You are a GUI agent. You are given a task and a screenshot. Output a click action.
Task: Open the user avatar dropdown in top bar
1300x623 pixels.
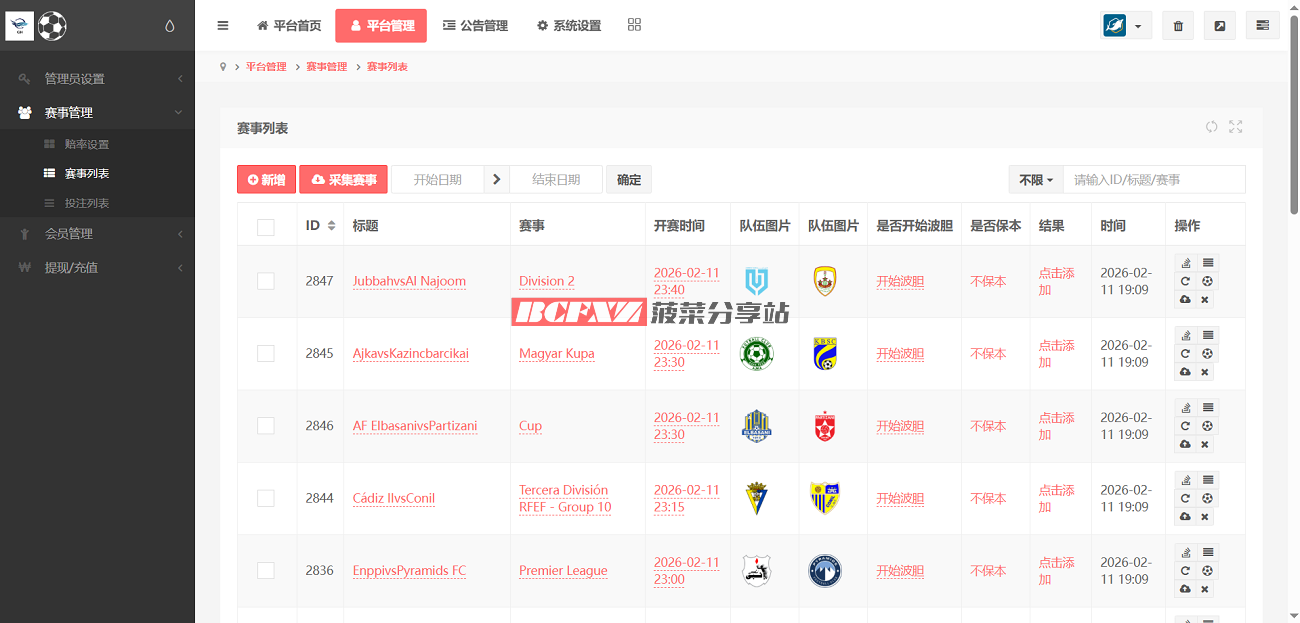point(1125,26)
